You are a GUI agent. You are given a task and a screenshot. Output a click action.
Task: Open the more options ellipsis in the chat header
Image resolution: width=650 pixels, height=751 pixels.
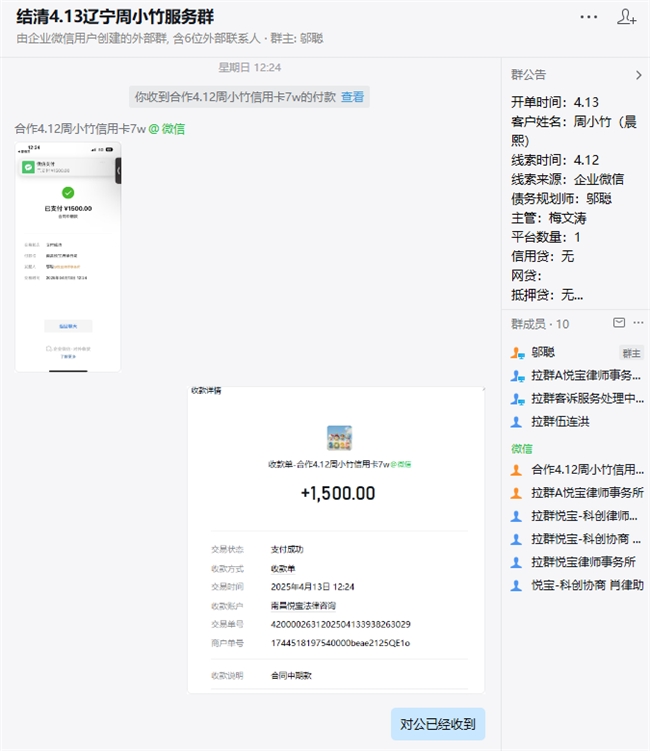[588, 17]
